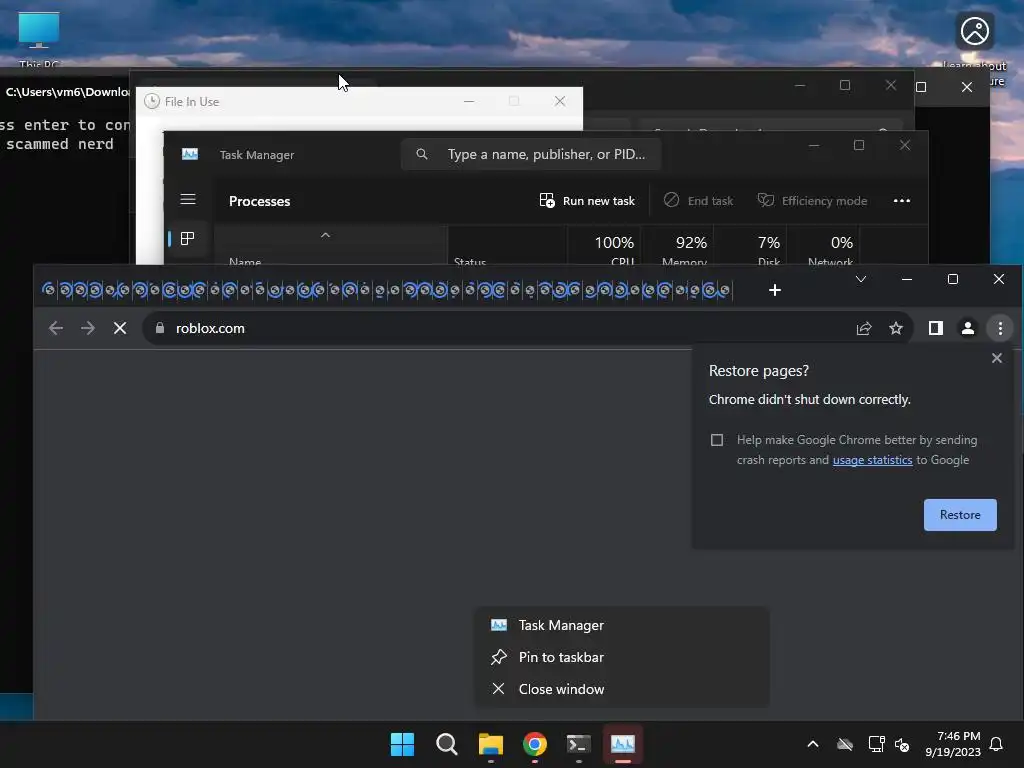Open Task Manager's more options ellipsis
1024x768 pixels.
[902, 200]
